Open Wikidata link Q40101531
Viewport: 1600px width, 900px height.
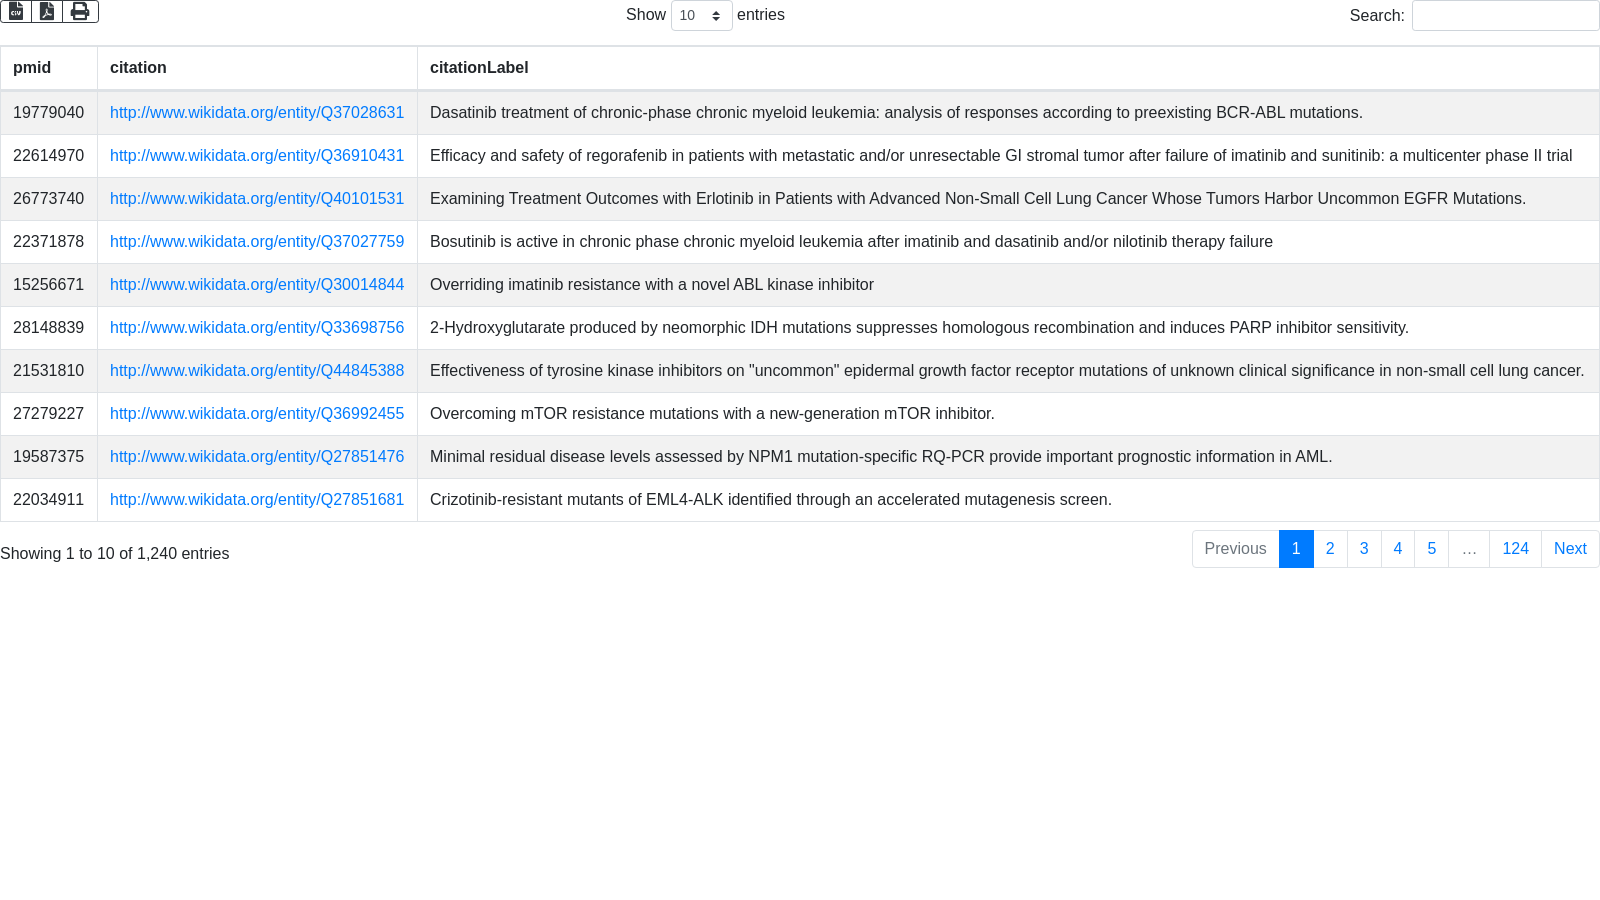pos(257,199)
